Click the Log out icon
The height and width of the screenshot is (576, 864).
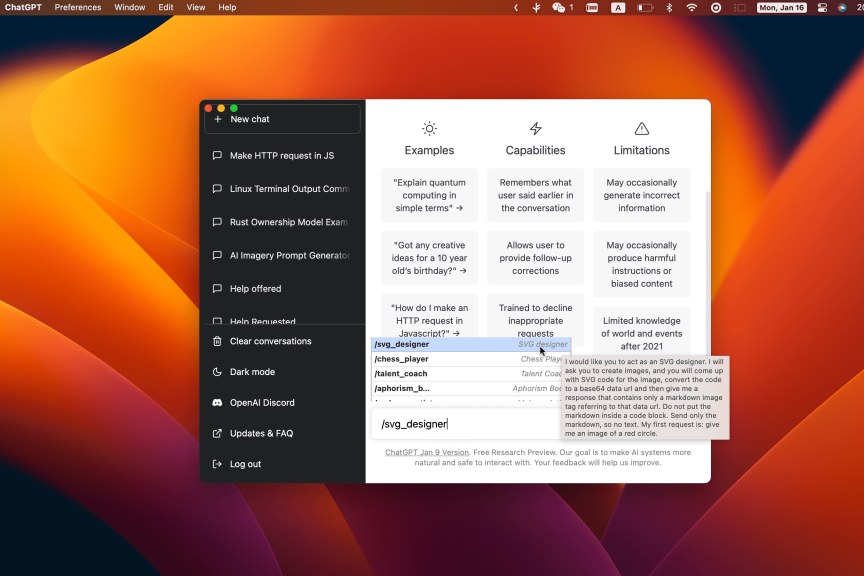218,463
